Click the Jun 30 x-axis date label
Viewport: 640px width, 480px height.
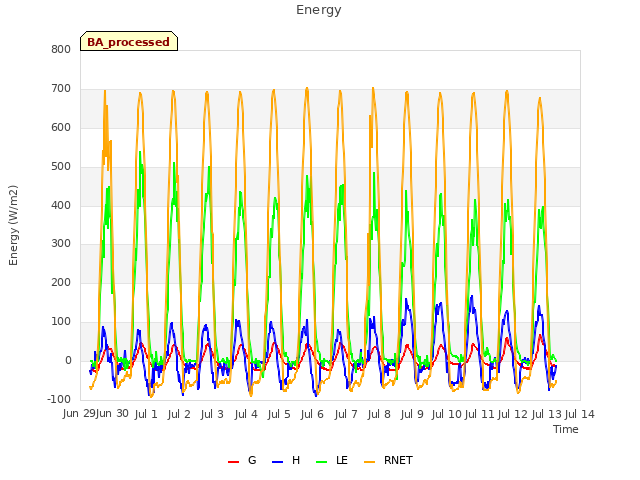112,414
